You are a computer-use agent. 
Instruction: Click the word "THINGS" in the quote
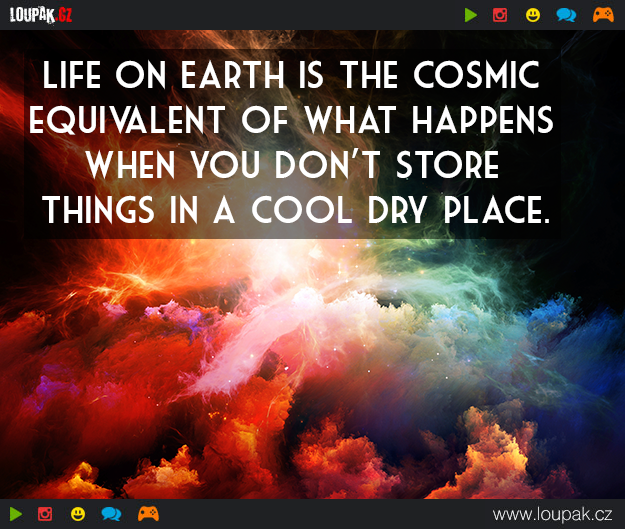coord(98,209)
